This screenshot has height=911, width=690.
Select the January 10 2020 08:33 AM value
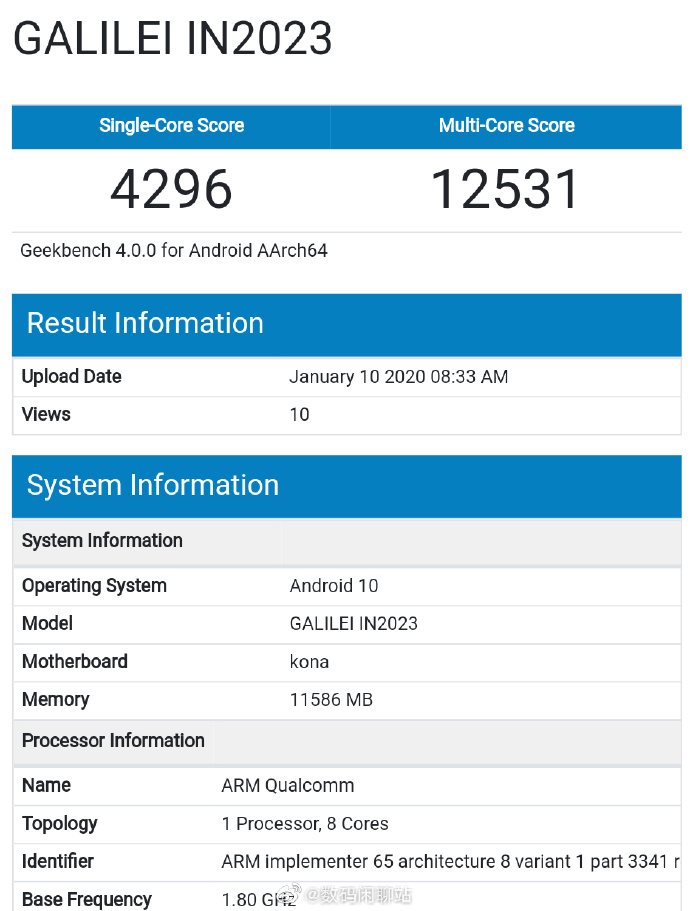(x=398, y=376)
